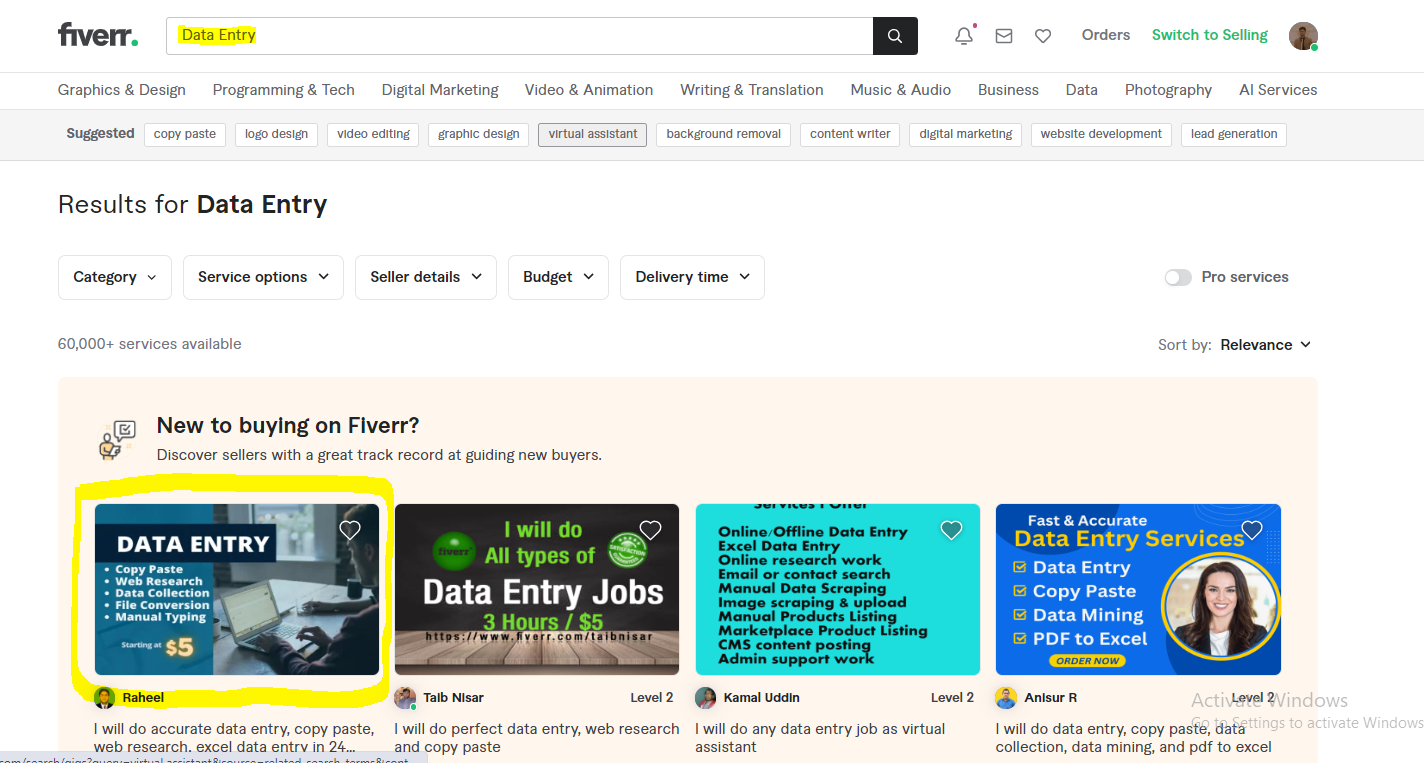Select the graphic design suggestion tag
Screen dimensions: 1424x763
point(479,134)
